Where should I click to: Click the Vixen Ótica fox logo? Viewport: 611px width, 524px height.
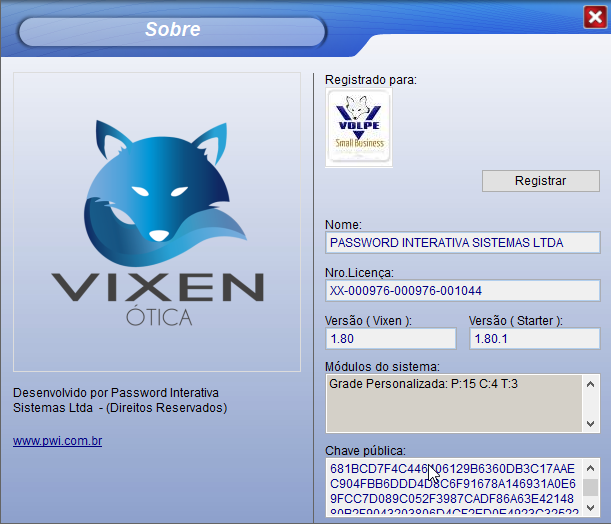[x=157, y=222]
